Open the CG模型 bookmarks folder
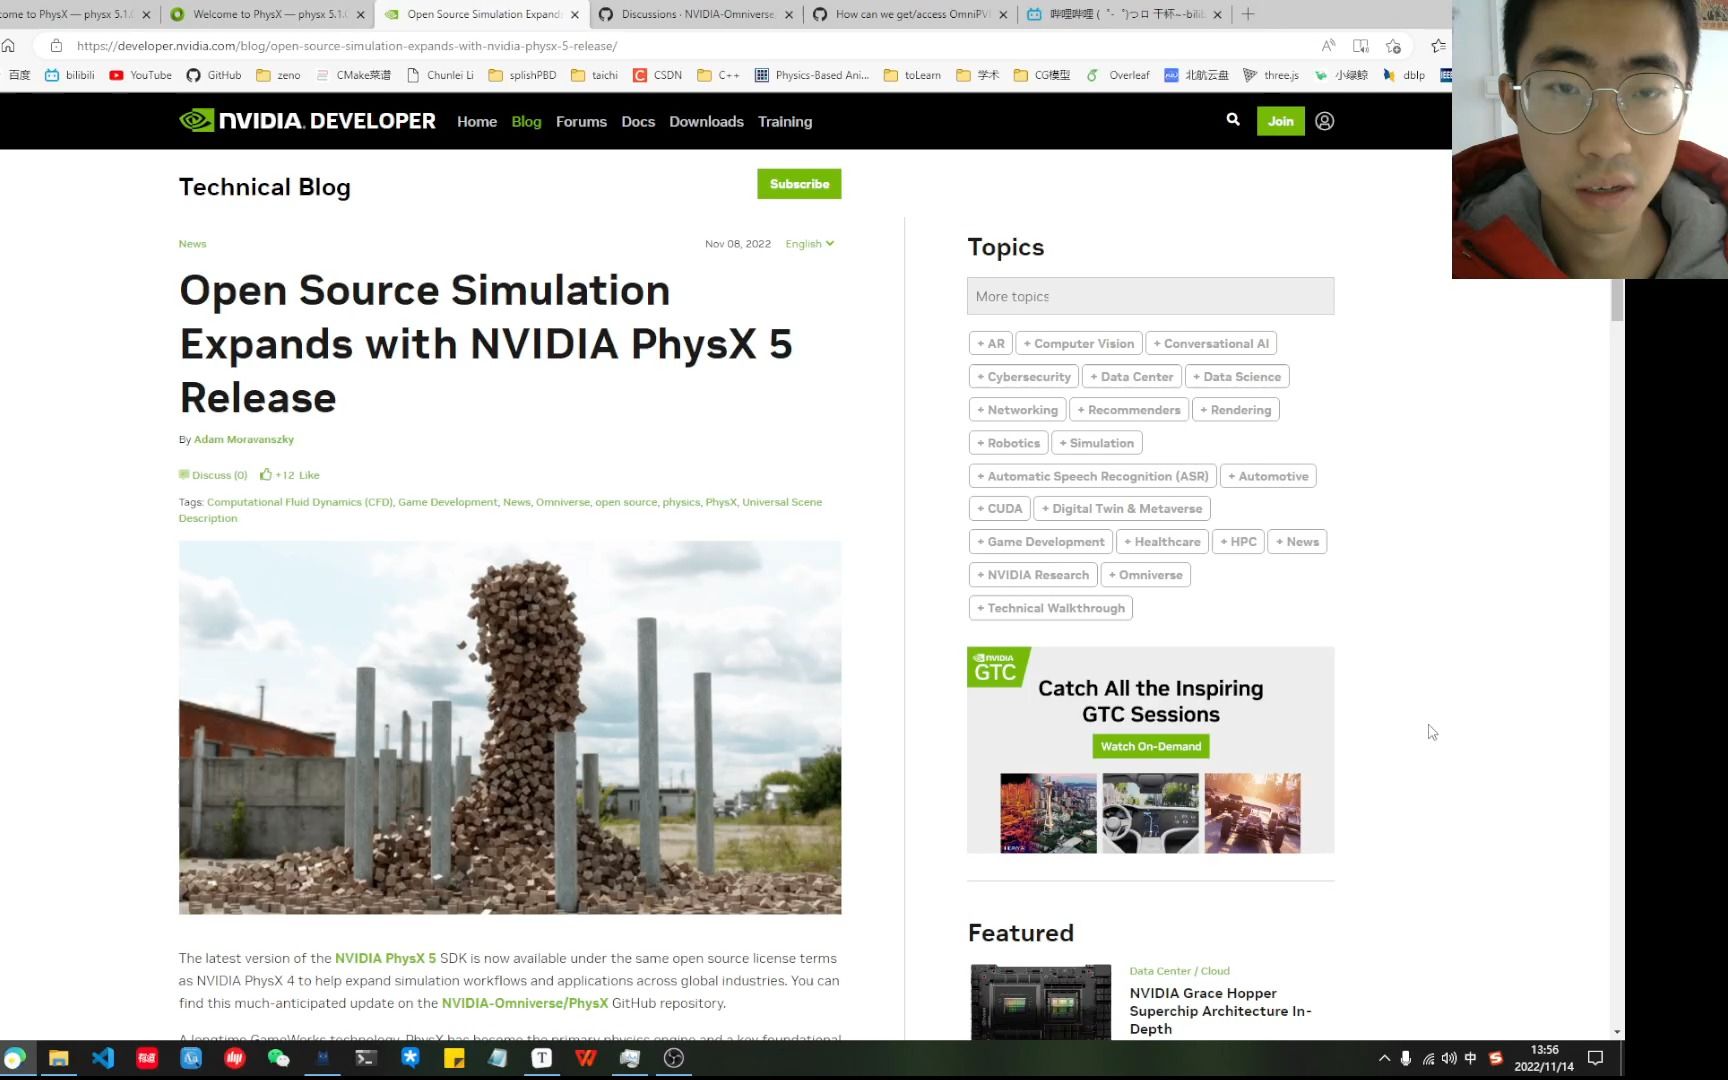This screenshot has height=1080, width=1728. [x=1042, y=75]
